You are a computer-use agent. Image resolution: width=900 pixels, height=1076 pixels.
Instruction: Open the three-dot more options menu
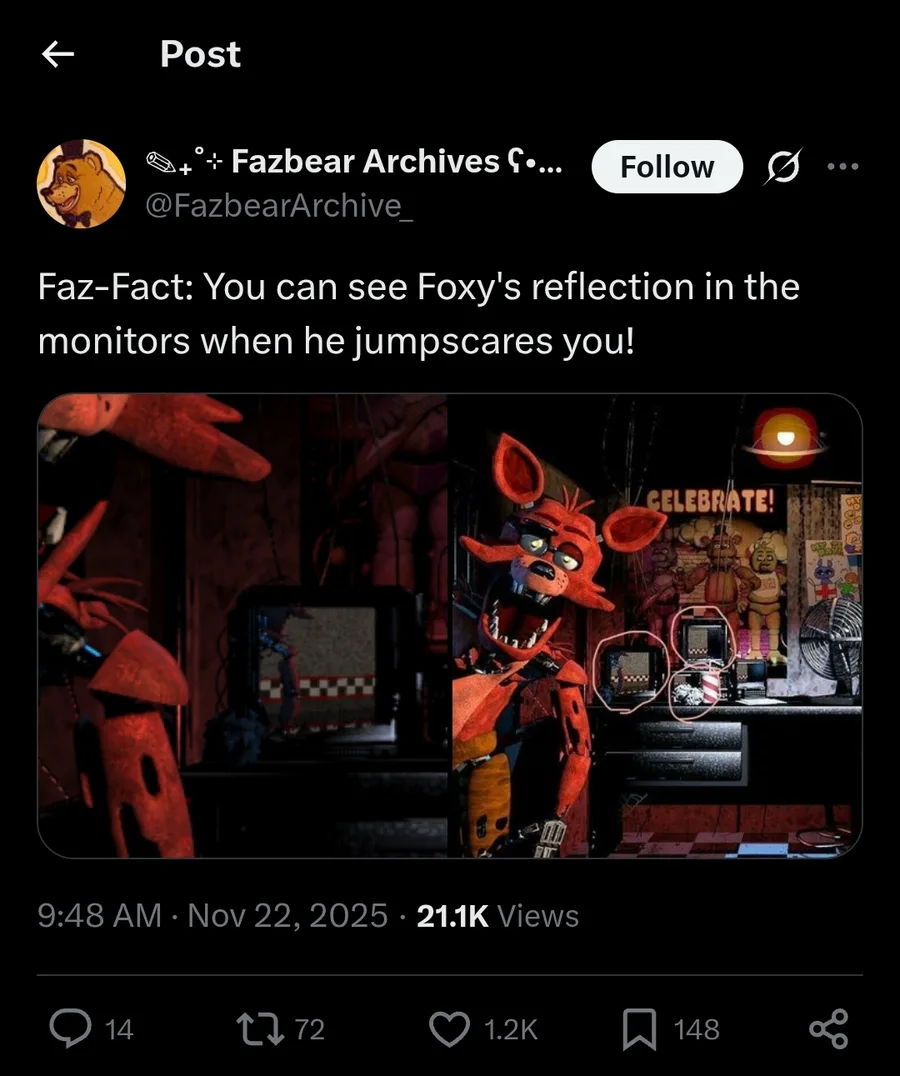point(842,166)
